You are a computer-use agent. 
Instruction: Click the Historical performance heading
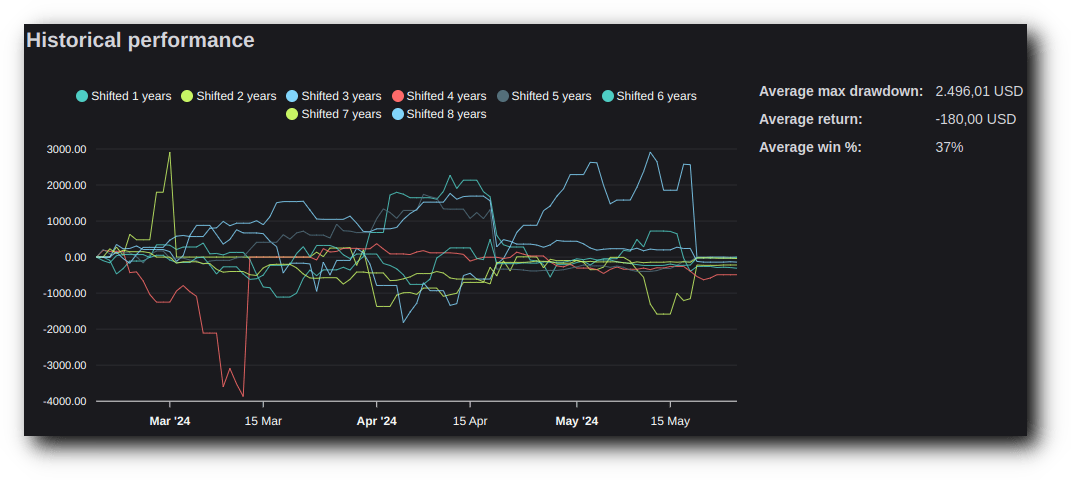click(x=140, y=40)
